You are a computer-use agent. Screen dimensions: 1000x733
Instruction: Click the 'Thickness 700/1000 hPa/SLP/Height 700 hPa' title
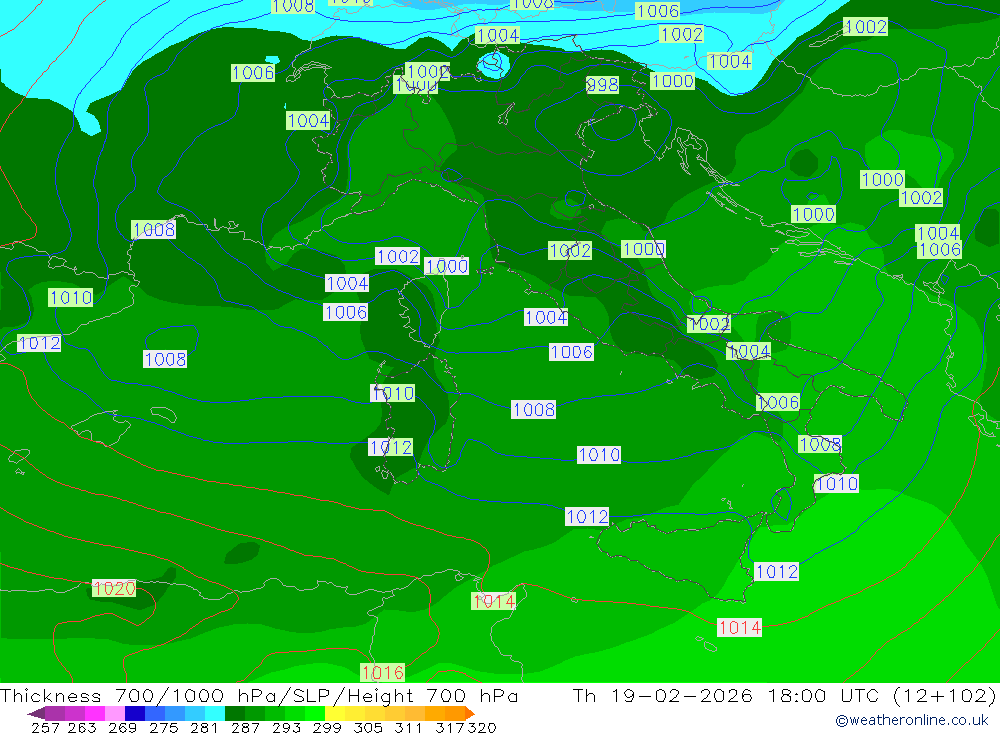point(259,695)
